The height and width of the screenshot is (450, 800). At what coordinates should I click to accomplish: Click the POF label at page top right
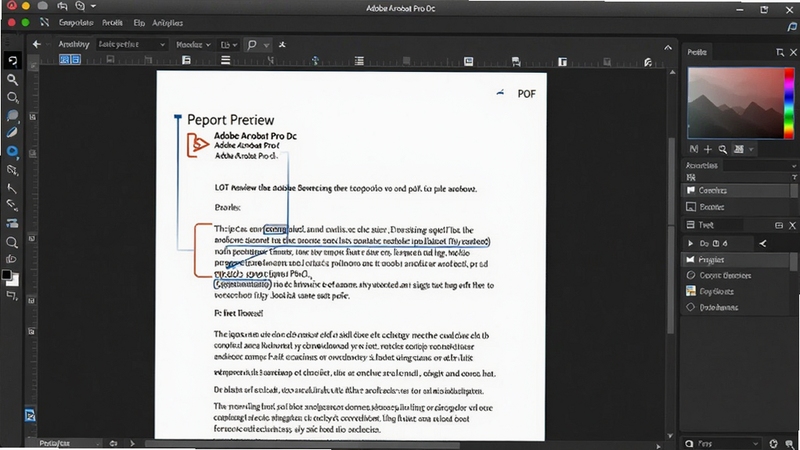(x=527, y=94)
